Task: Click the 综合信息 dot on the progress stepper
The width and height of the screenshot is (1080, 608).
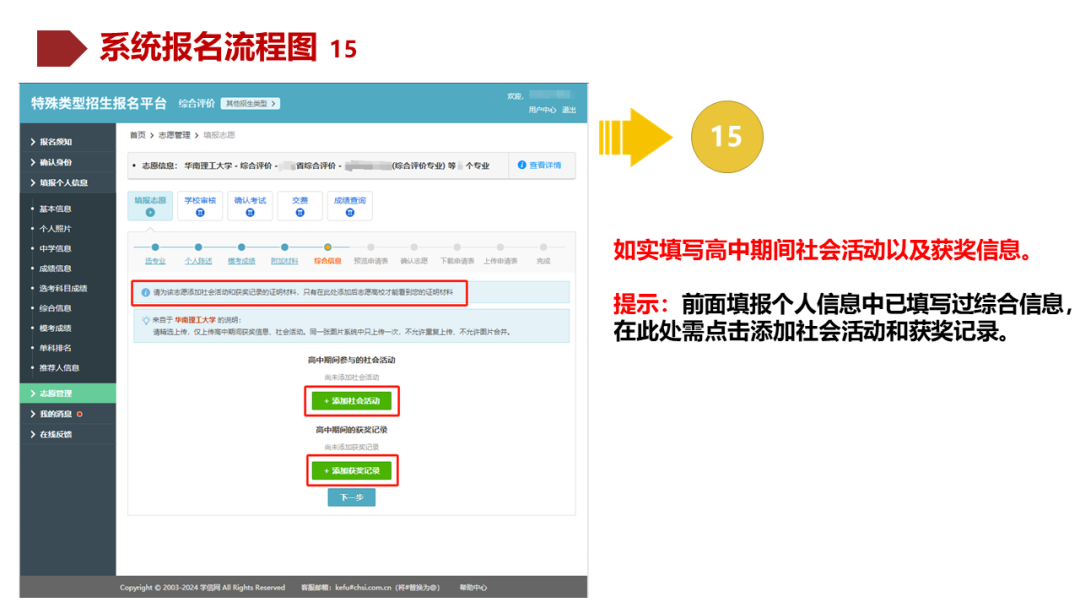Action: [328, 246]
